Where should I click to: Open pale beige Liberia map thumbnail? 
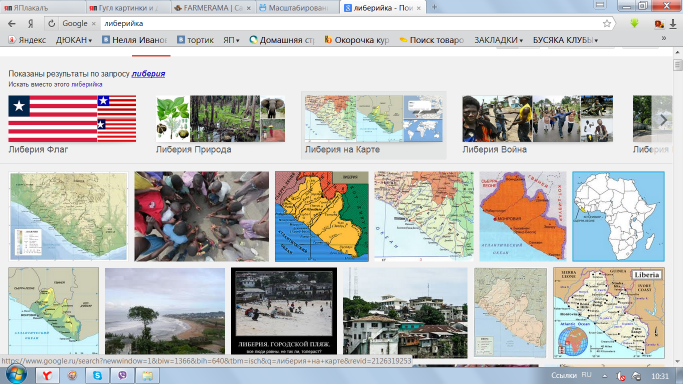pos(511,313)
